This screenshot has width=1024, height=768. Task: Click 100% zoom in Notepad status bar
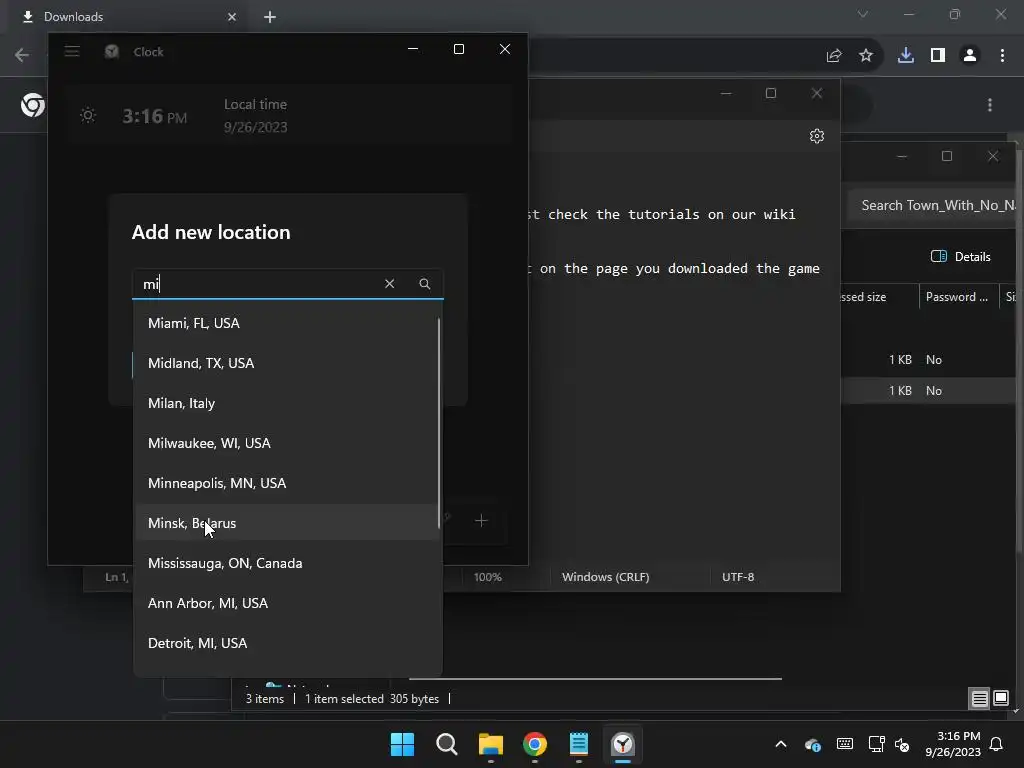point(488,577)
